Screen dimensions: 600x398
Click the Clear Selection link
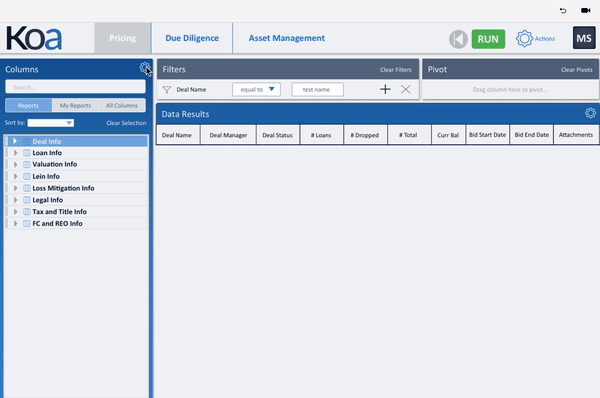click(126, 123)
